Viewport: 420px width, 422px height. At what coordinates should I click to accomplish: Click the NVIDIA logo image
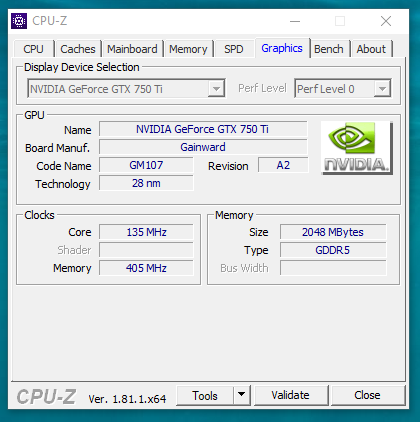click(x=357, y=148)
